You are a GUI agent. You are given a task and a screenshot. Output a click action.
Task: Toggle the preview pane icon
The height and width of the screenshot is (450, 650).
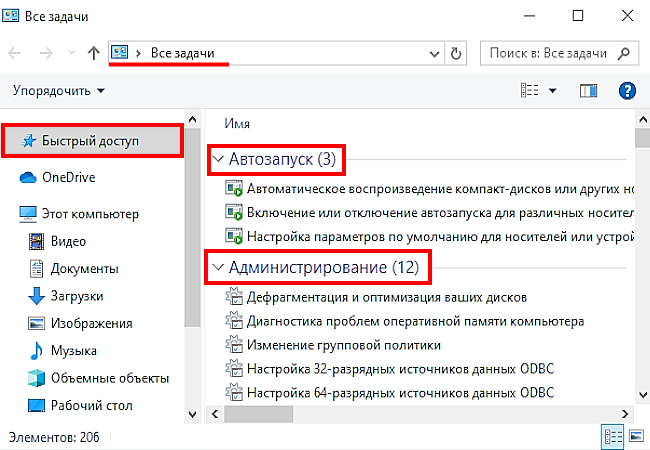pos(588,90)
